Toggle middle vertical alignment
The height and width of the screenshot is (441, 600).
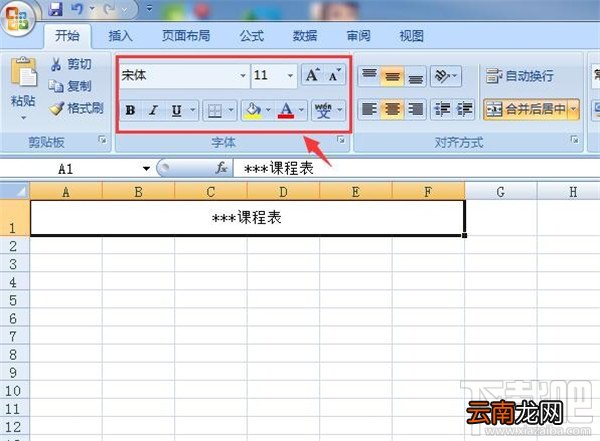pyautogui.click(x=392, y=76)
